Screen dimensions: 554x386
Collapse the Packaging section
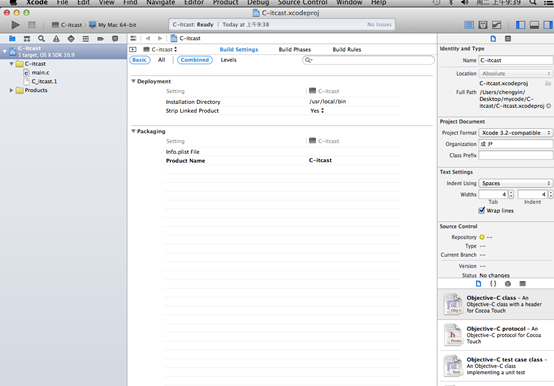click(x=134, y=131)
